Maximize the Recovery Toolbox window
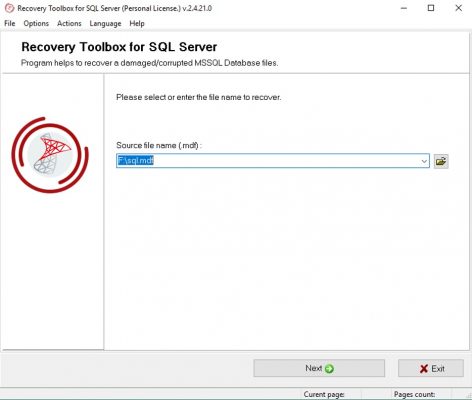 pyautogui.click(x=431, y=8)
